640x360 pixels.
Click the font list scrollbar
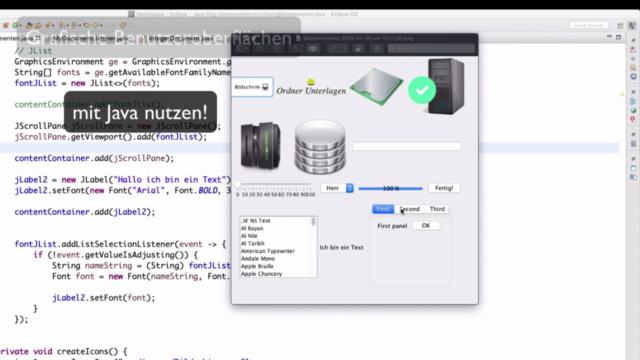click(313, 247)
